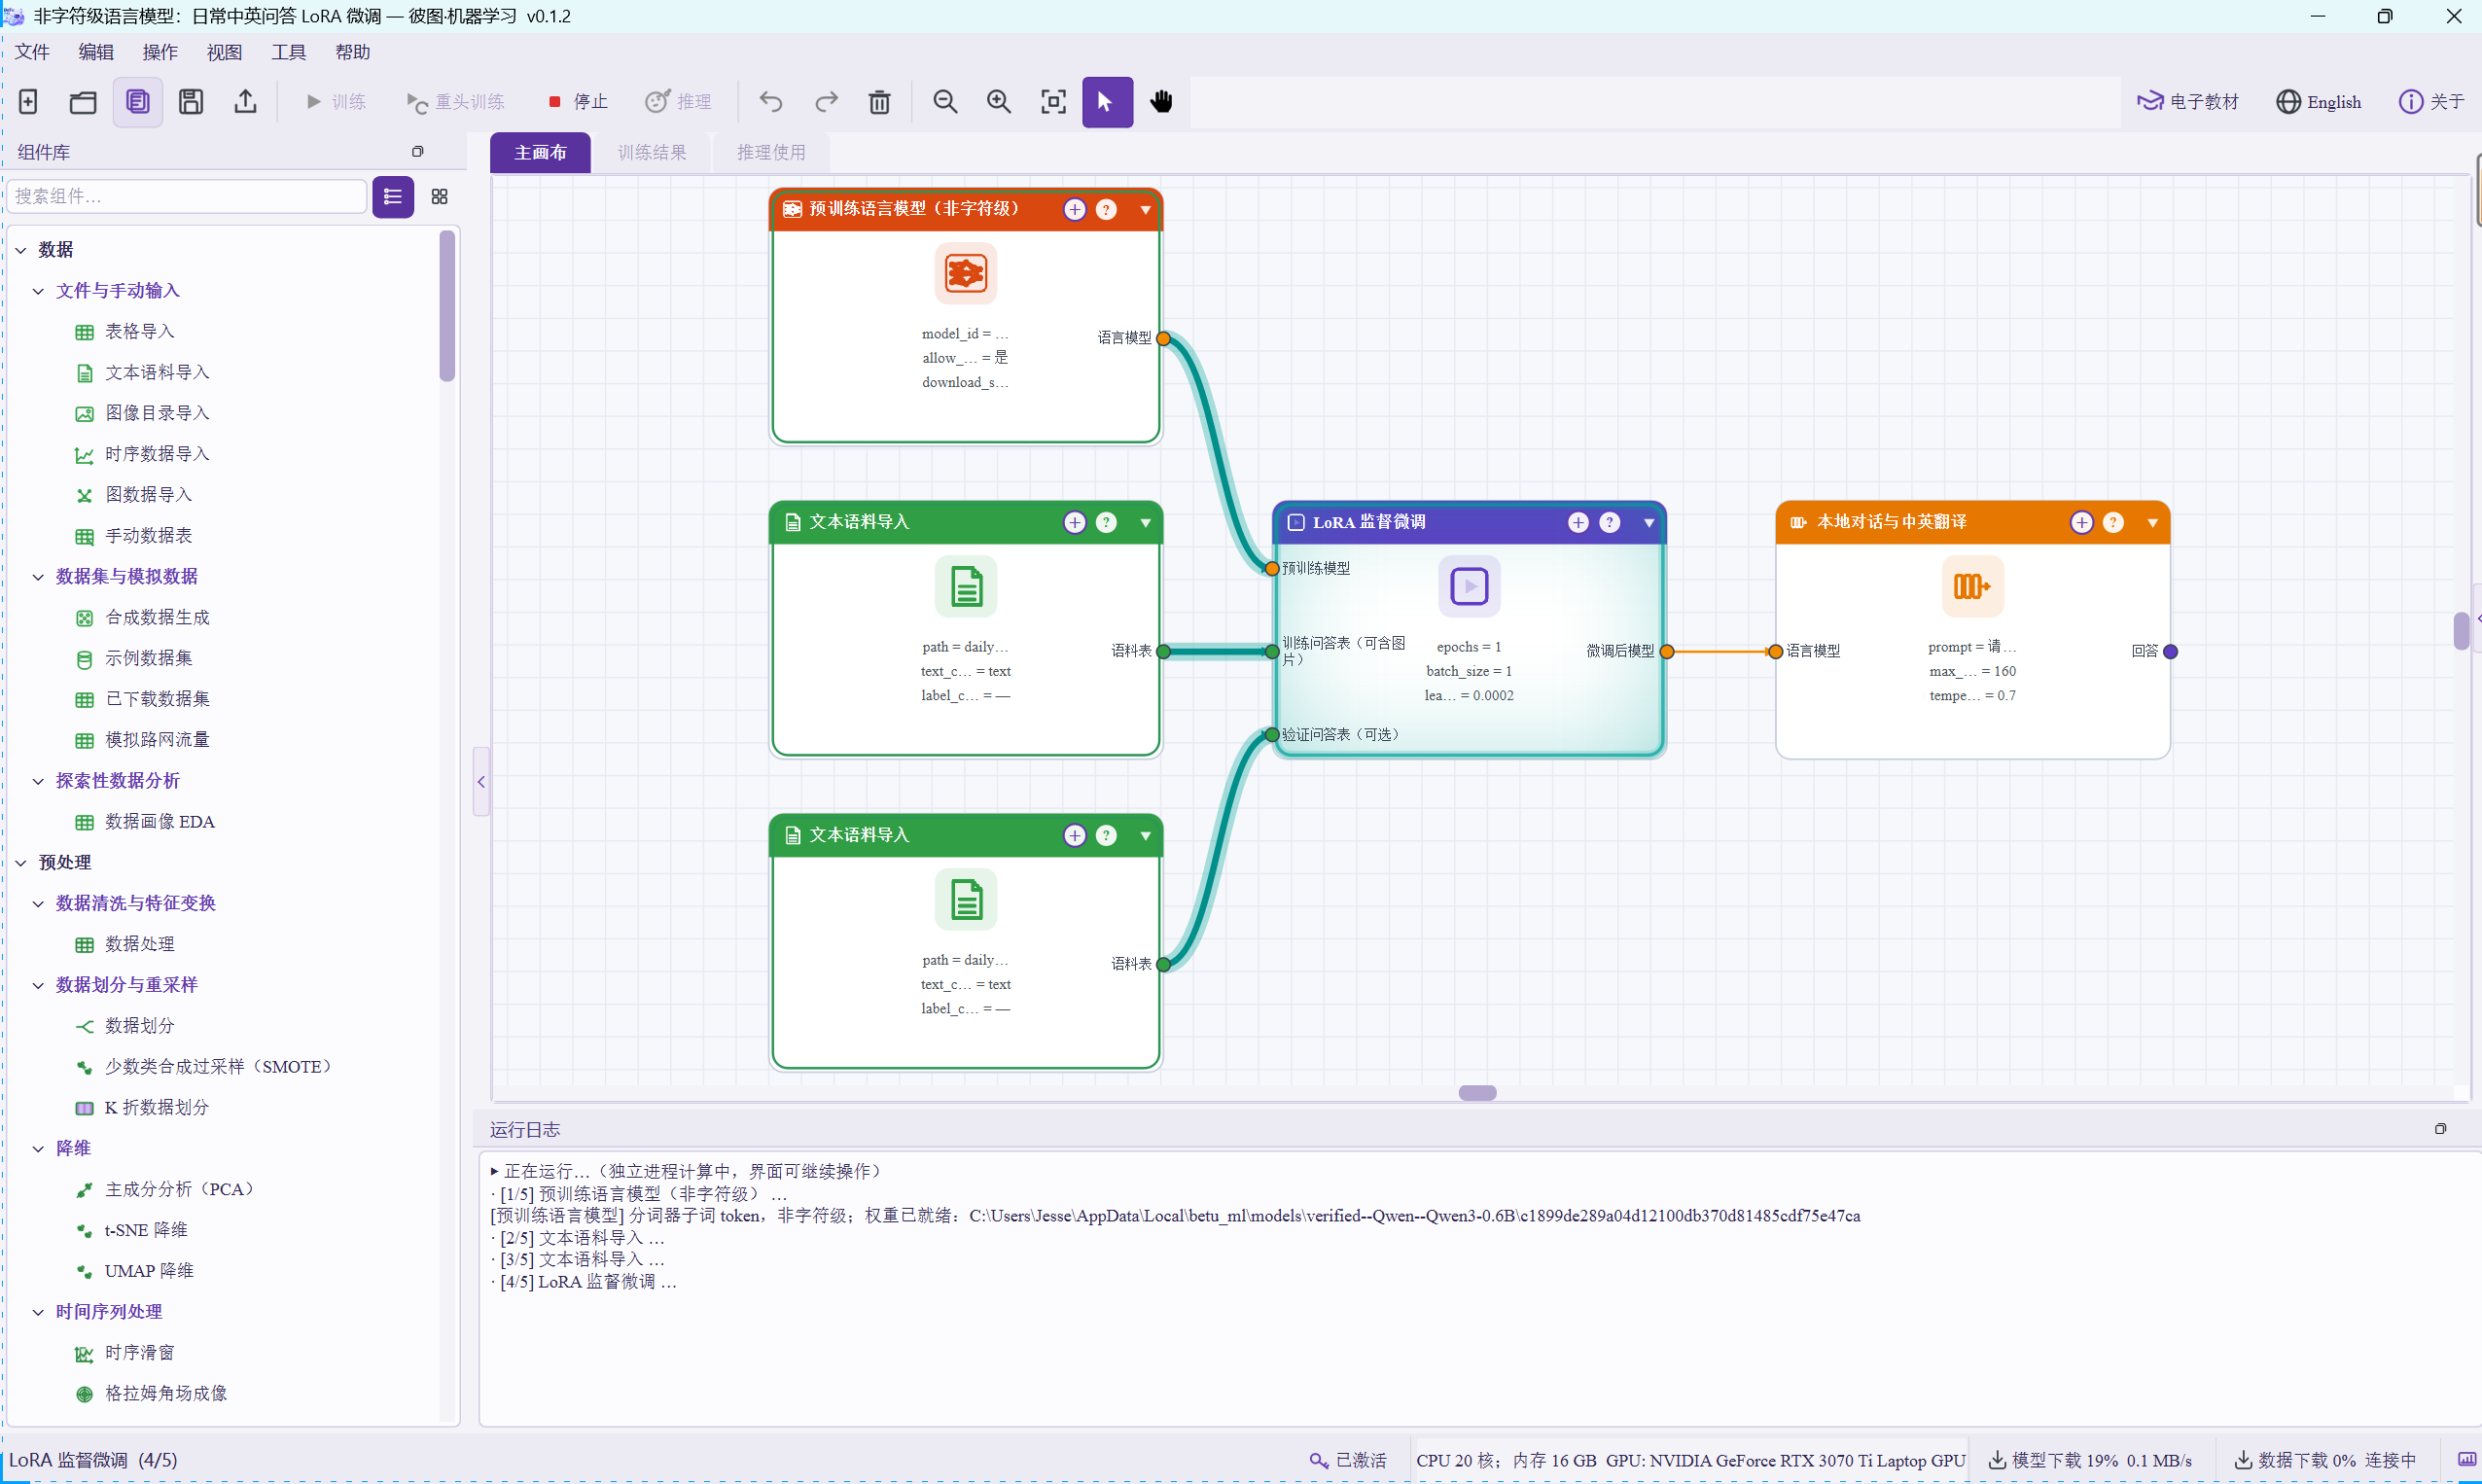
Task: Switch to the 推理使用 tab
Action: [771, 153]
